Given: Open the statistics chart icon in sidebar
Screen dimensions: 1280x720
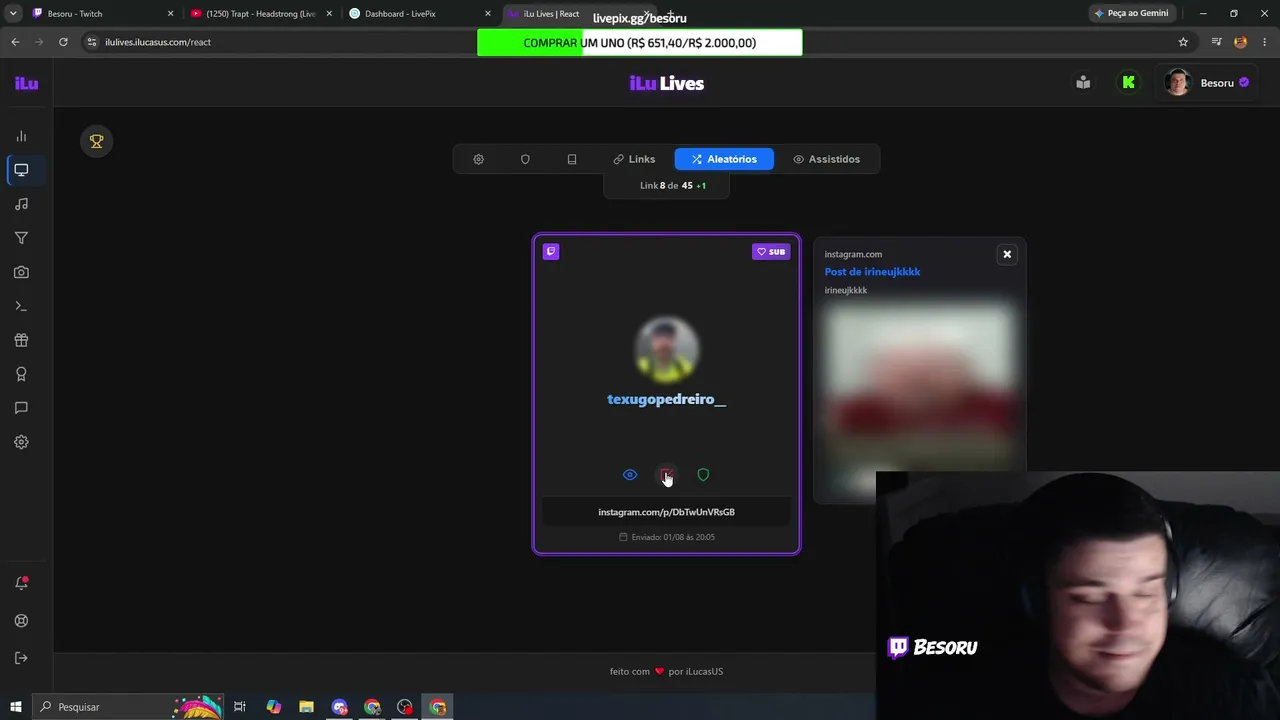Looking at the screenshot, I should [21, 136].
